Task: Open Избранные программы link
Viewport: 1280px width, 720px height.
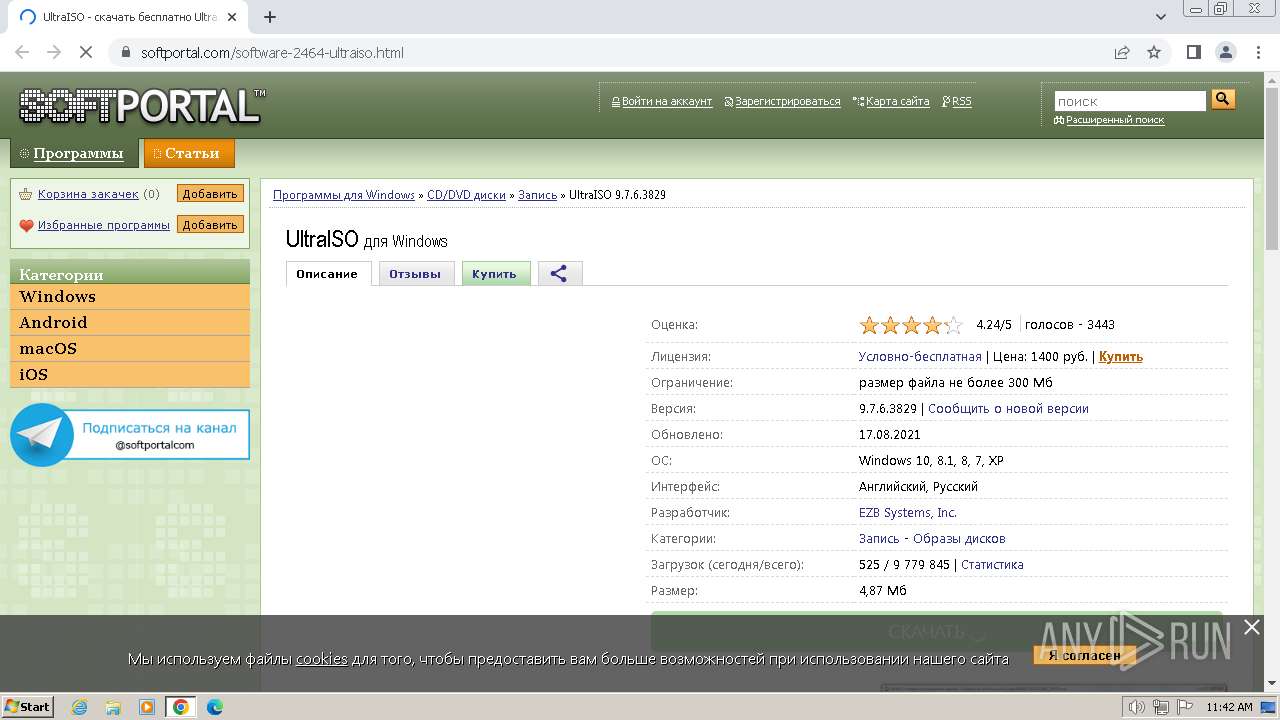Action: [x=104, y=225]
